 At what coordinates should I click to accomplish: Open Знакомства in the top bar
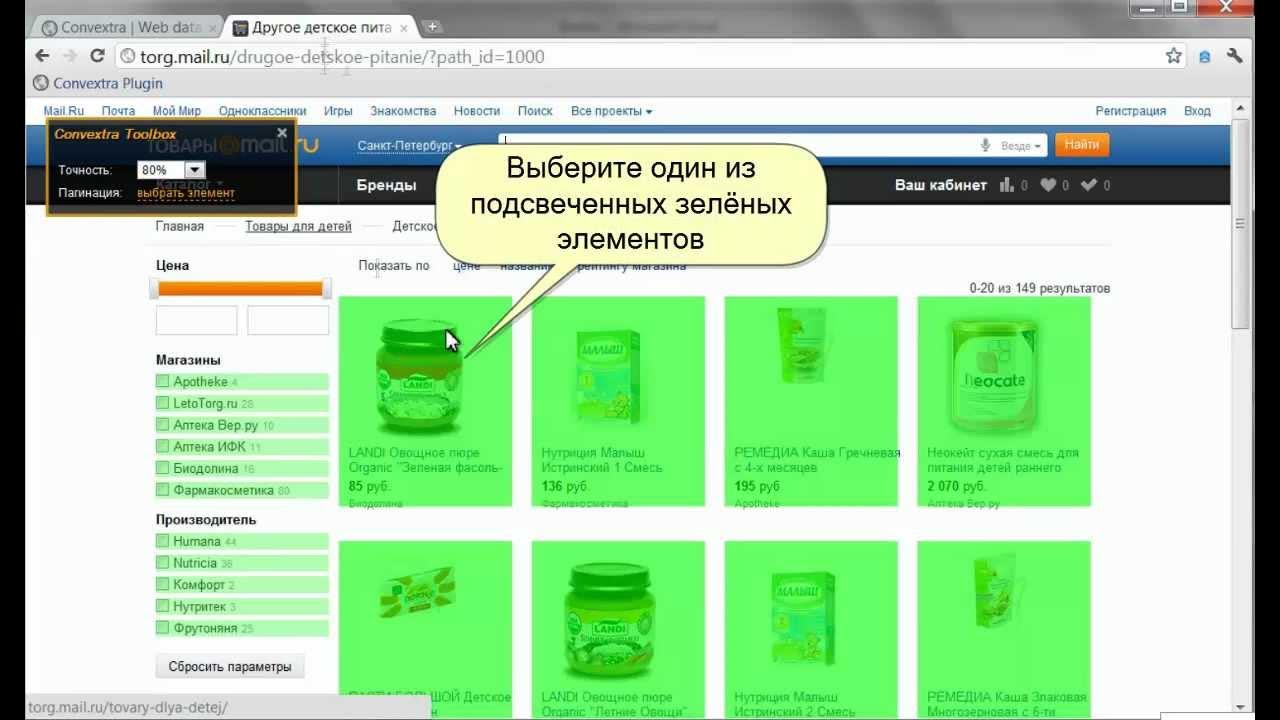pyautogui.click(x=403, y=111)
